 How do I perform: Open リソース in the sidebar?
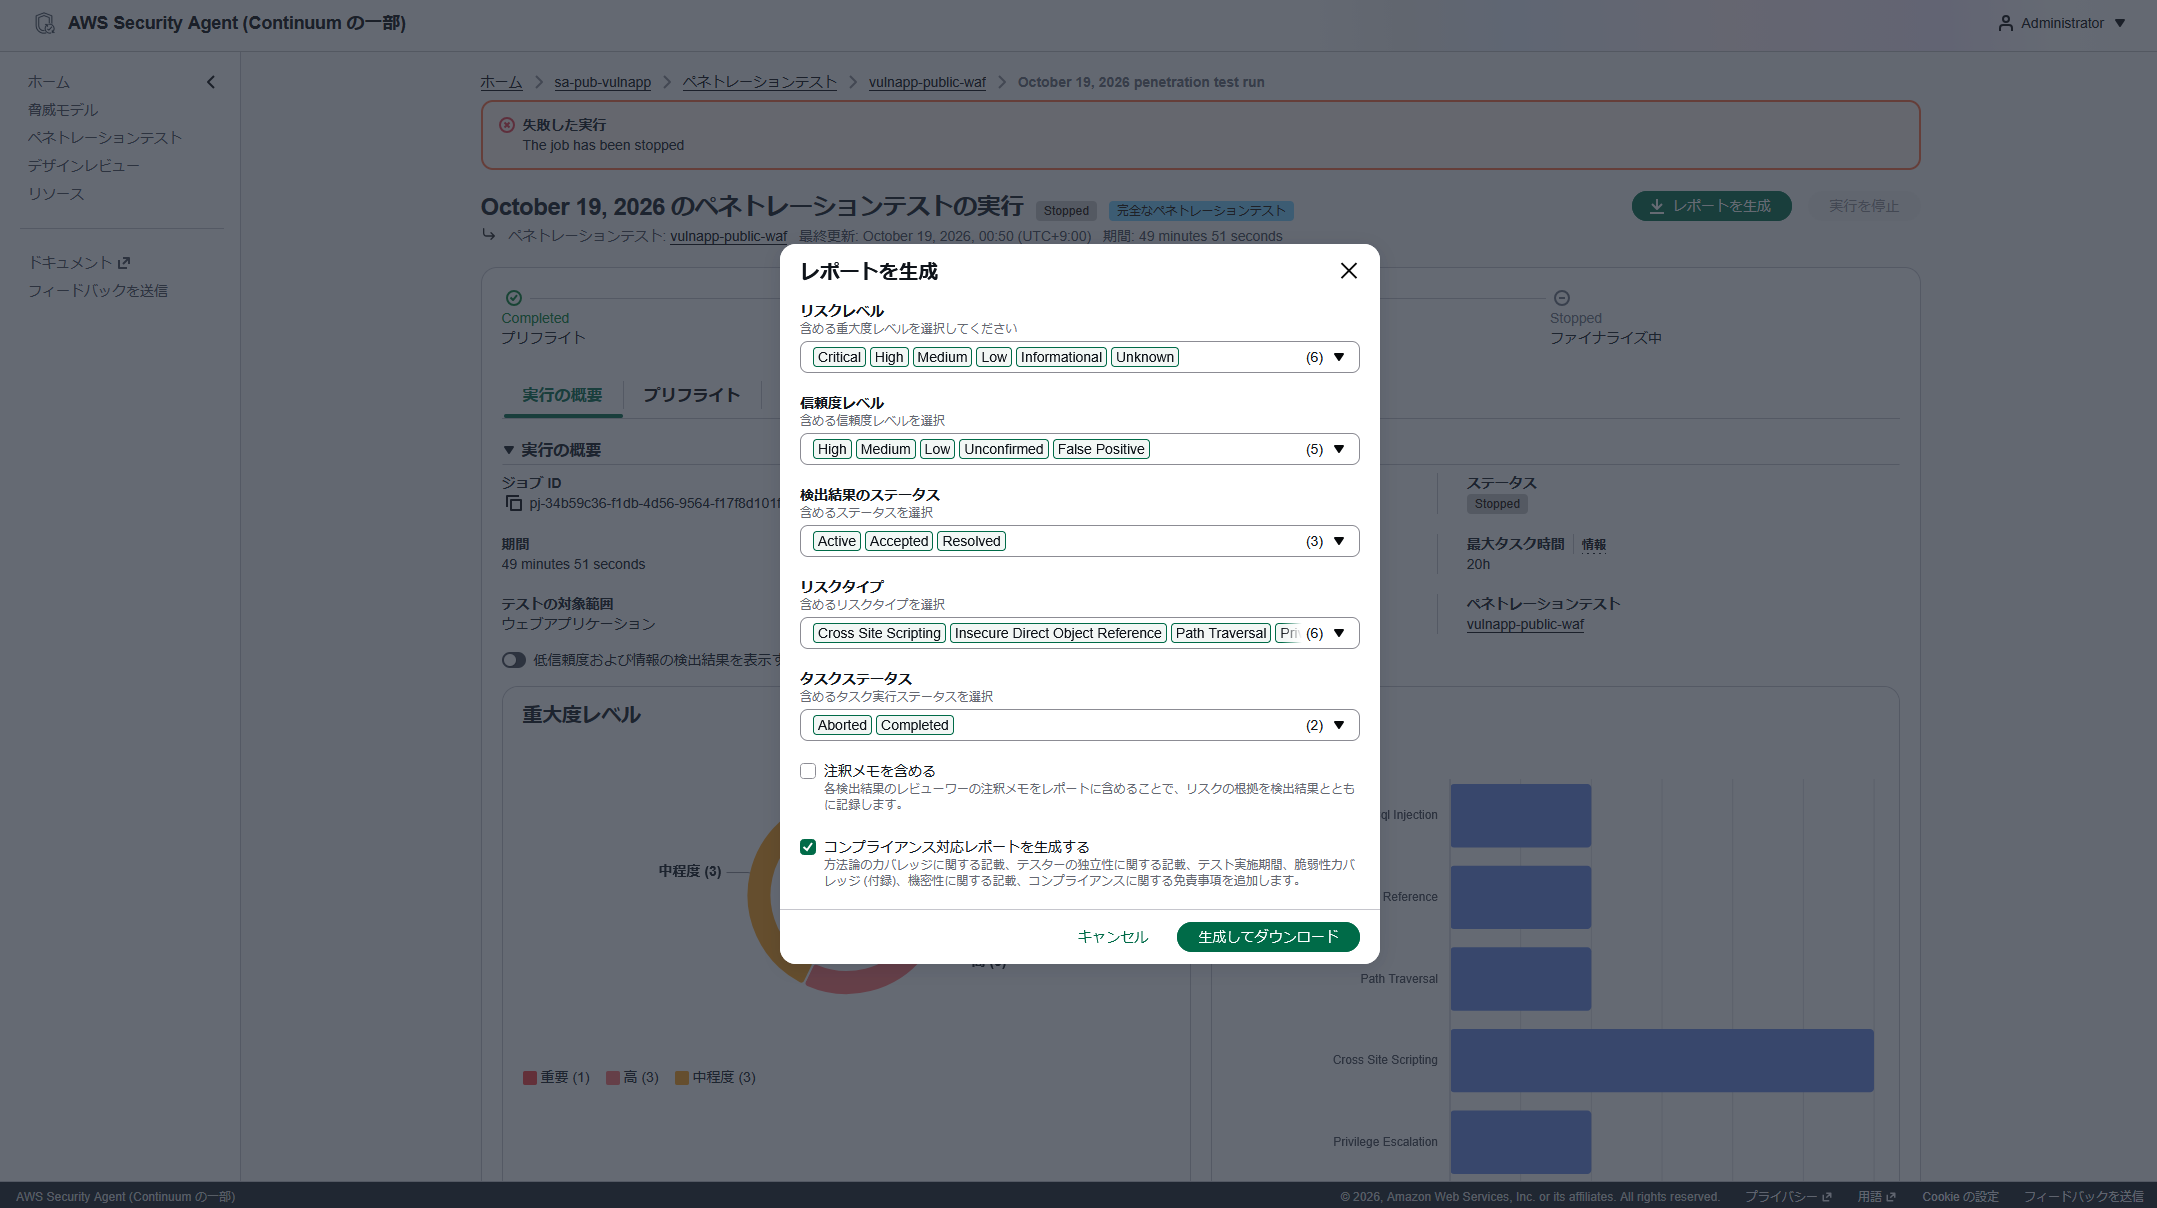tap(56, 194)
